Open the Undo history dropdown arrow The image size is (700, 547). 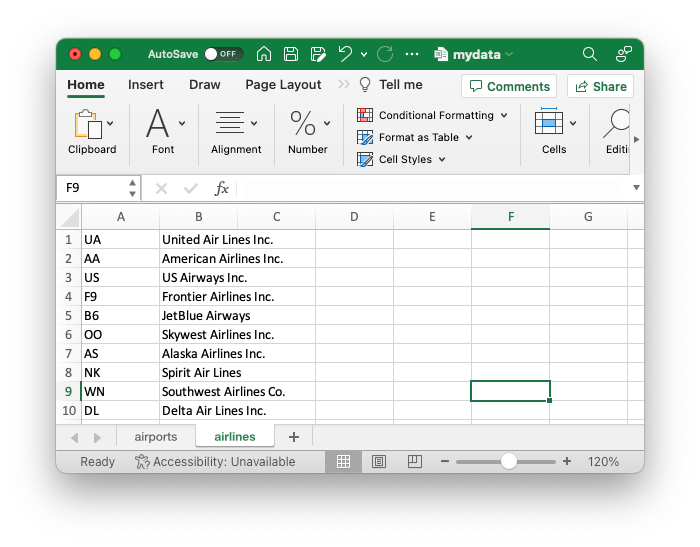click(364, 54)
